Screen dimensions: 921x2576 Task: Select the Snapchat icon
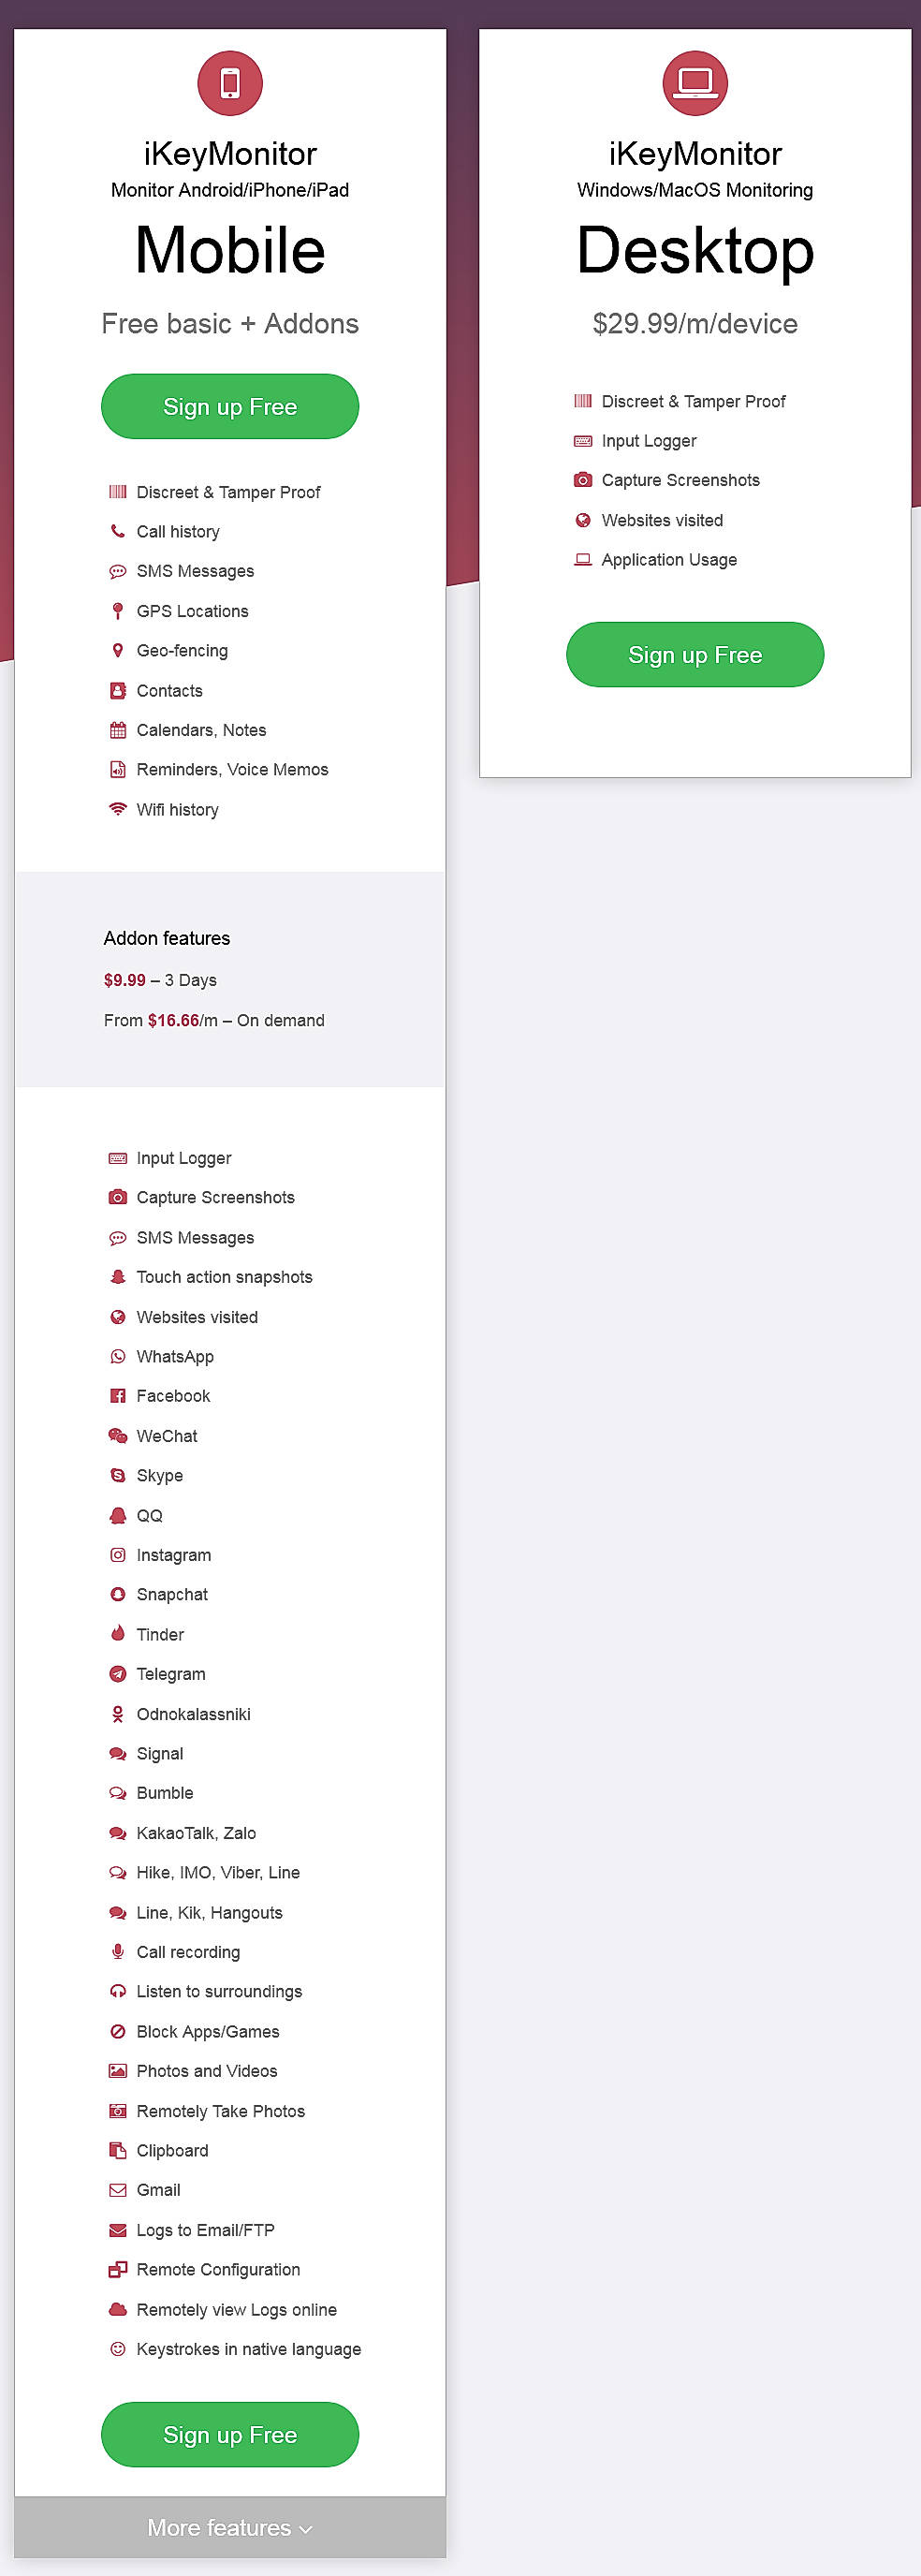click(x=117, y=1594)
